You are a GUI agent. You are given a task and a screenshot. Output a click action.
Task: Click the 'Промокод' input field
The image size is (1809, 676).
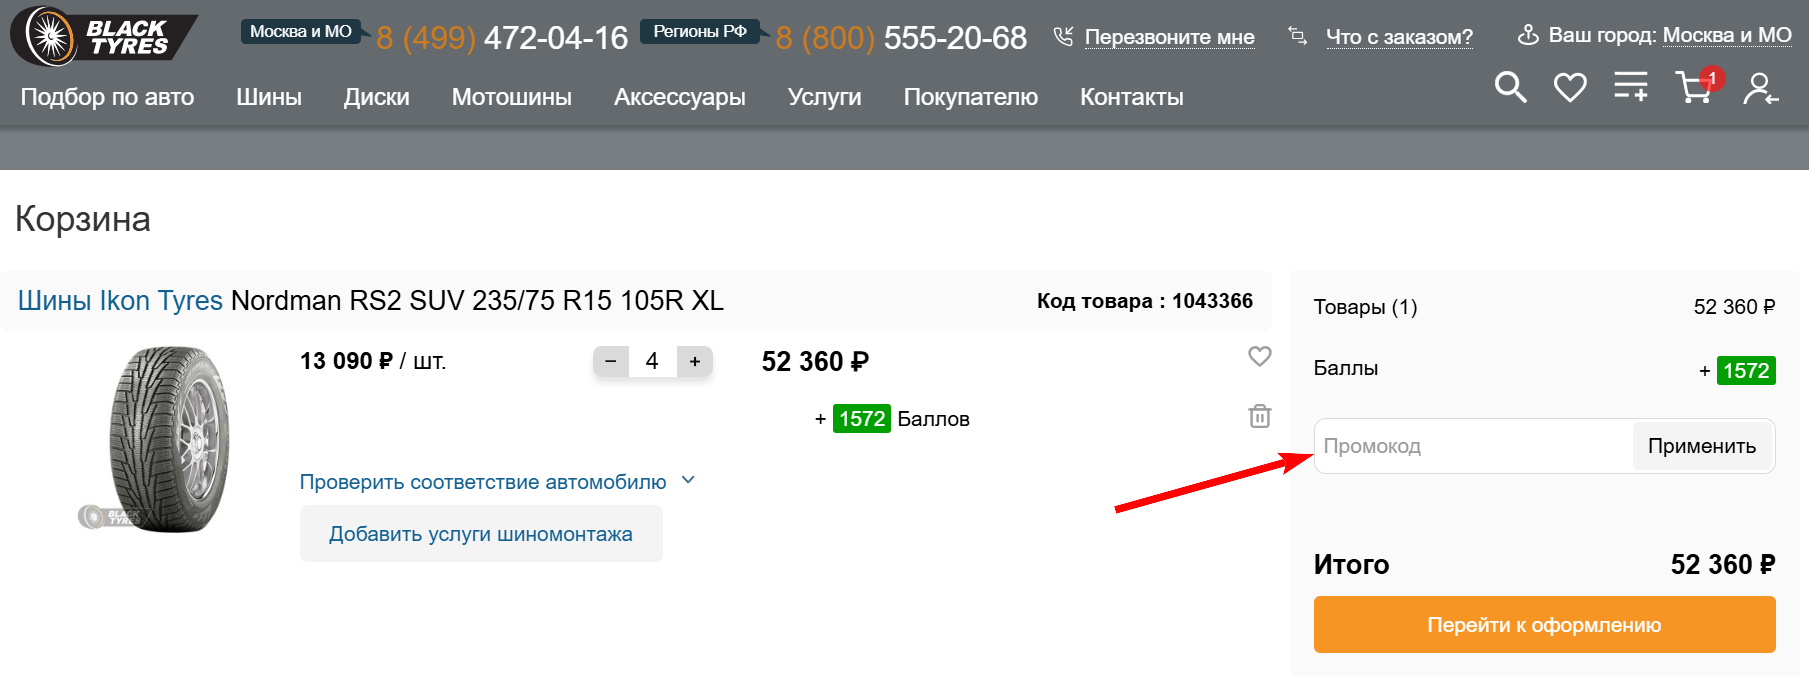click(x=1472, y=446)
